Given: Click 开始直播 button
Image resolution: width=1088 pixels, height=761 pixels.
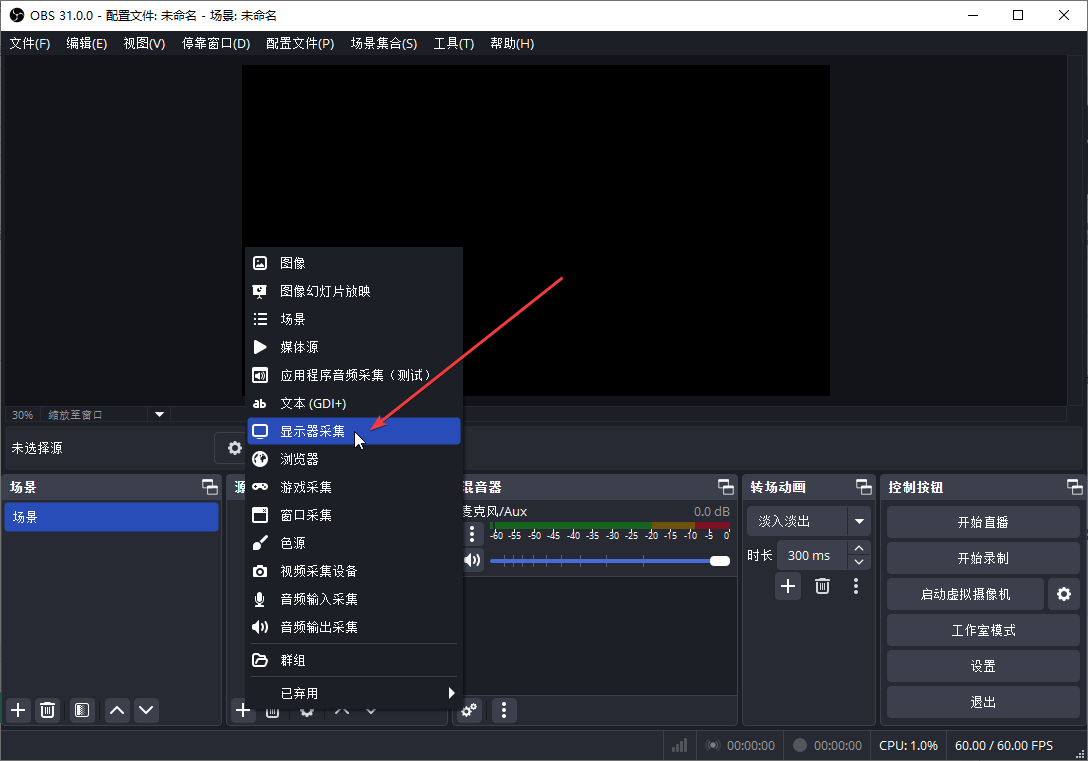Looking at the screenshot, I should 983,522.
